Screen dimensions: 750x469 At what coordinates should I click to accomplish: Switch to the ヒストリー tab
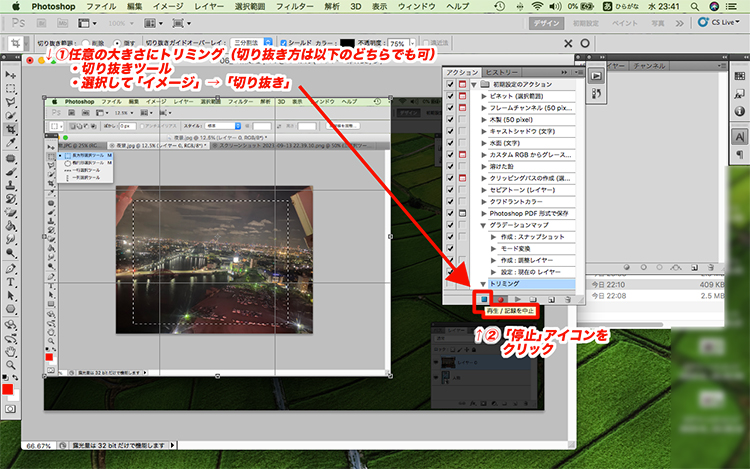tap(501, 72)
